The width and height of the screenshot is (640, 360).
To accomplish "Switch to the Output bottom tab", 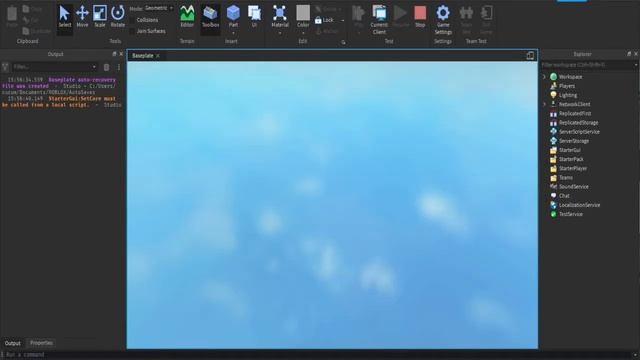I will coord(12,343).
